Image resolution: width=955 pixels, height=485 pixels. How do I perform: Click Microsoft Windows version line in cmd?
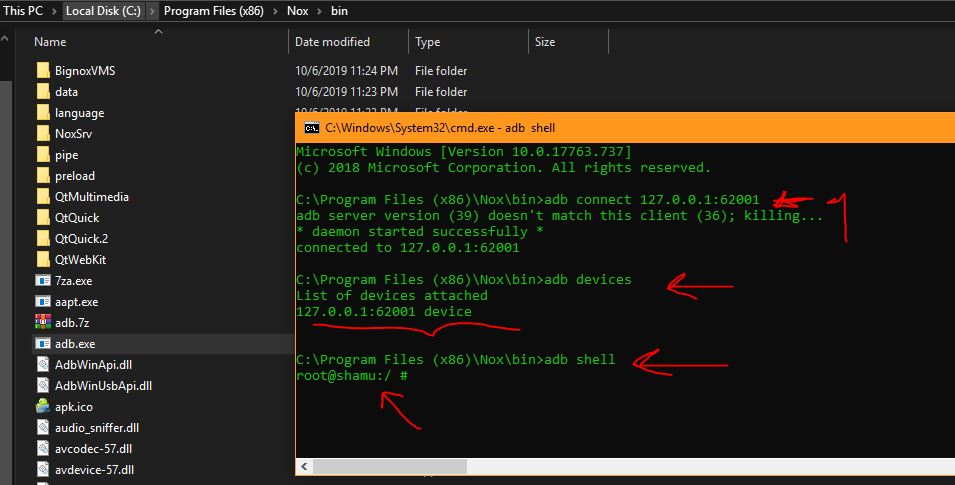[x=463, y=151]
